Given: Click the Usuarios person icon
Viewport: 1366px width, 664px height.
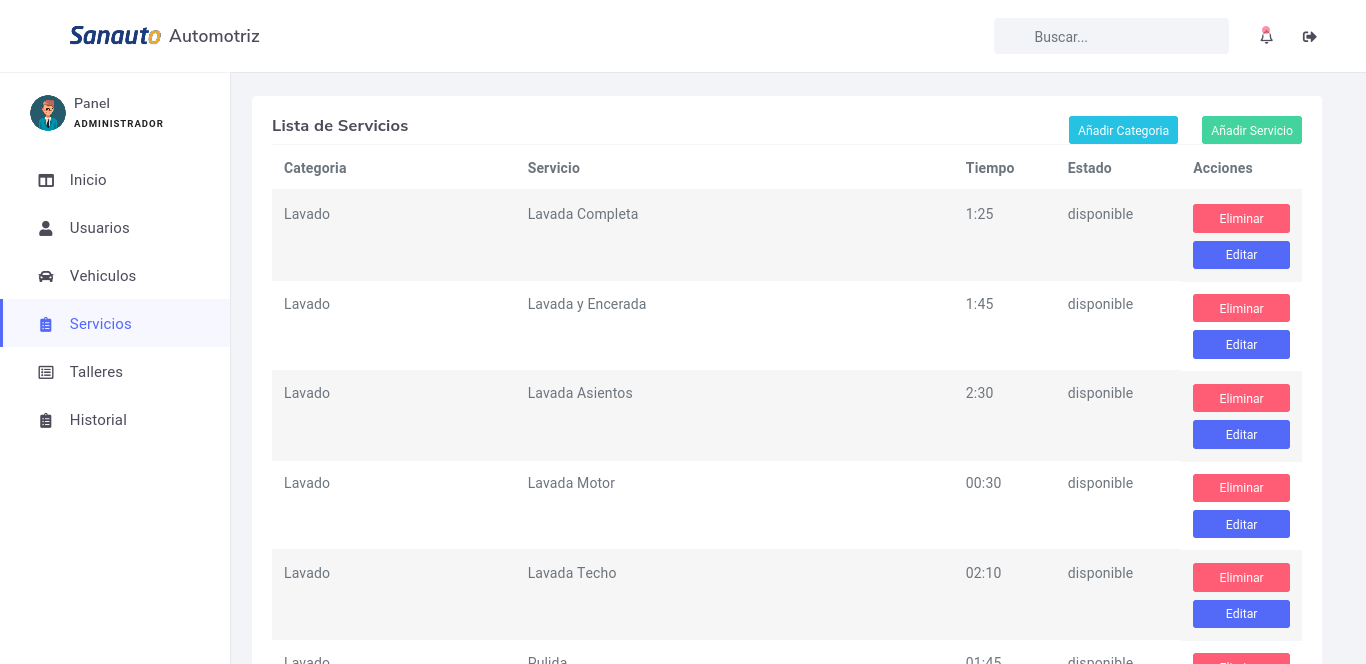Looking at the screenshot, I should click(46, 228).
